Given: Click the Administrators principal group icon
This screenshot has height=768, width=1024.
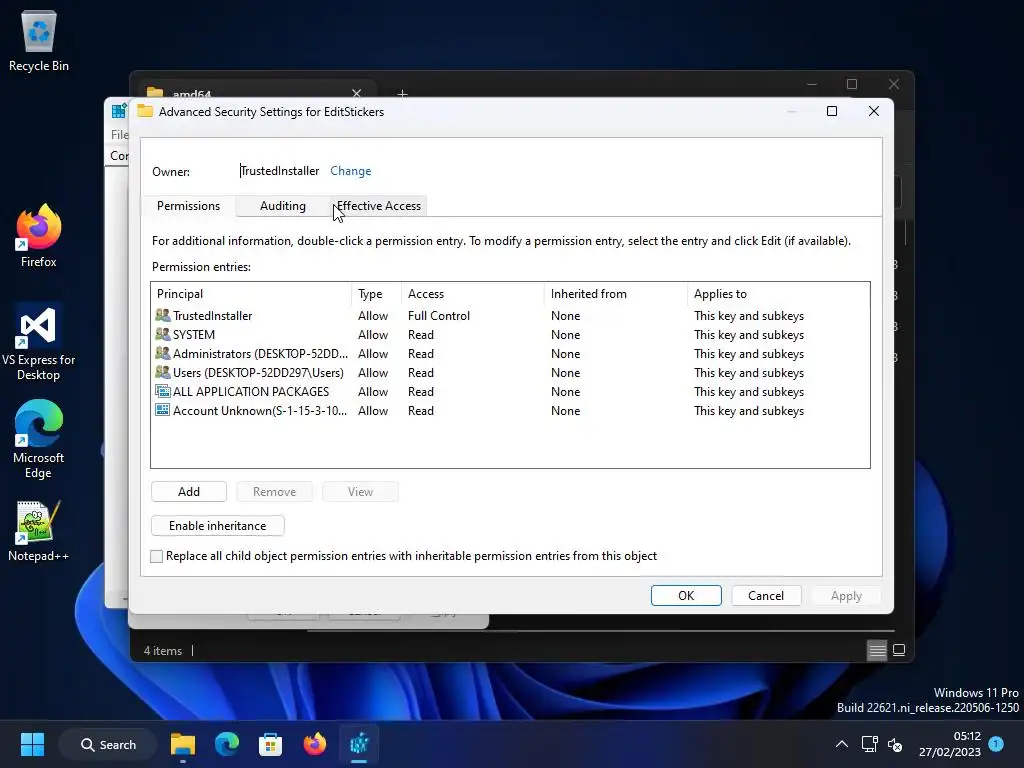Looking at the screenshot, I should (163, 353).
